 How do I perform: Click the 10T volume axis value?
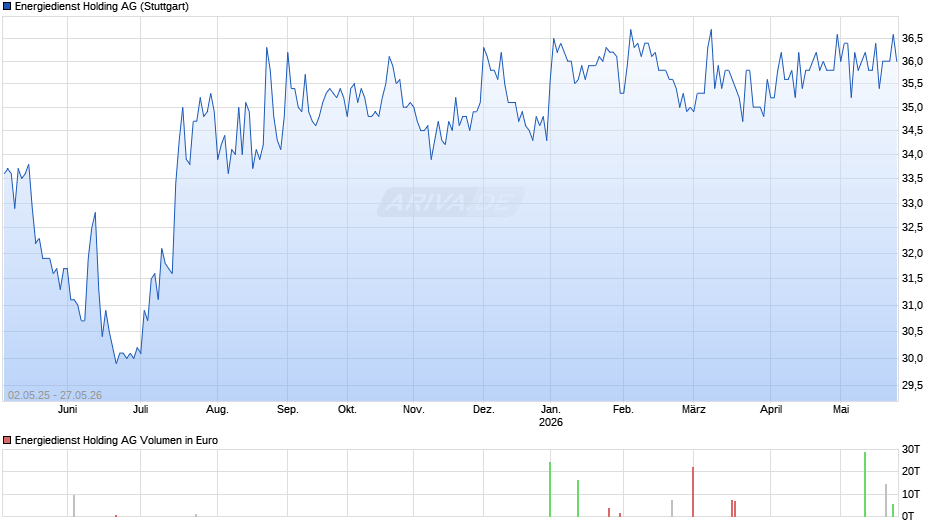coord(911,494)
